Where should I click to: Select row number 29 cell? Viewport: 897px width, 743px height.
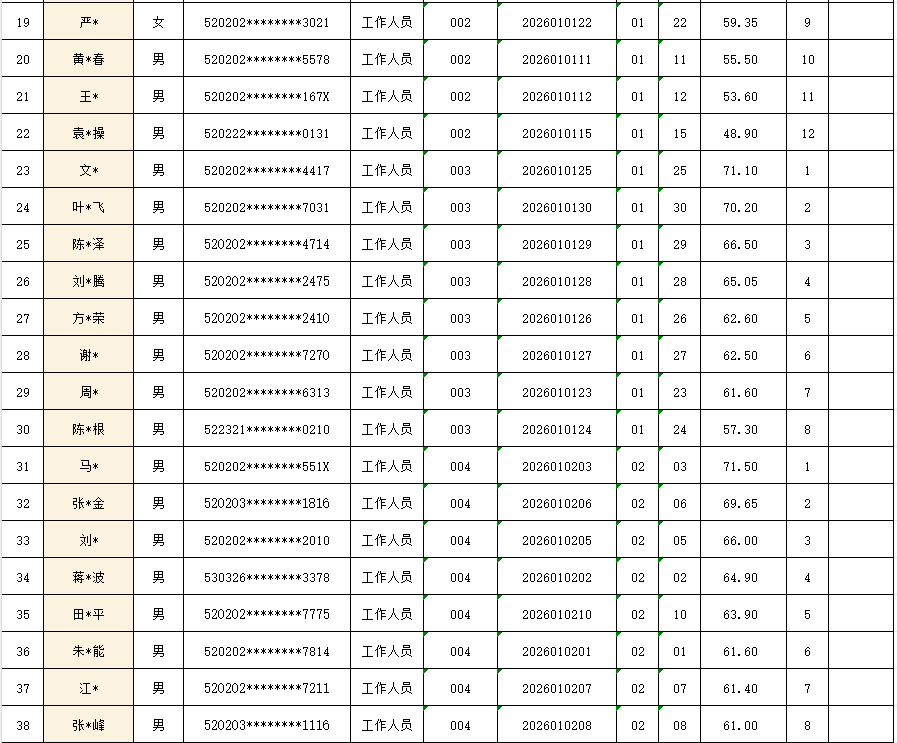click(x=23, y=392)
